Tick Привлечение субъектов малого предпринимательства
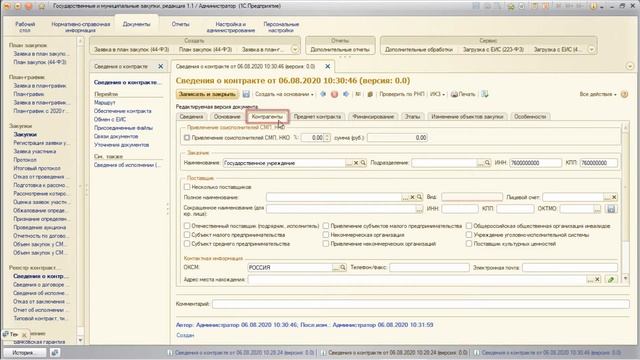 coord(326,226)
